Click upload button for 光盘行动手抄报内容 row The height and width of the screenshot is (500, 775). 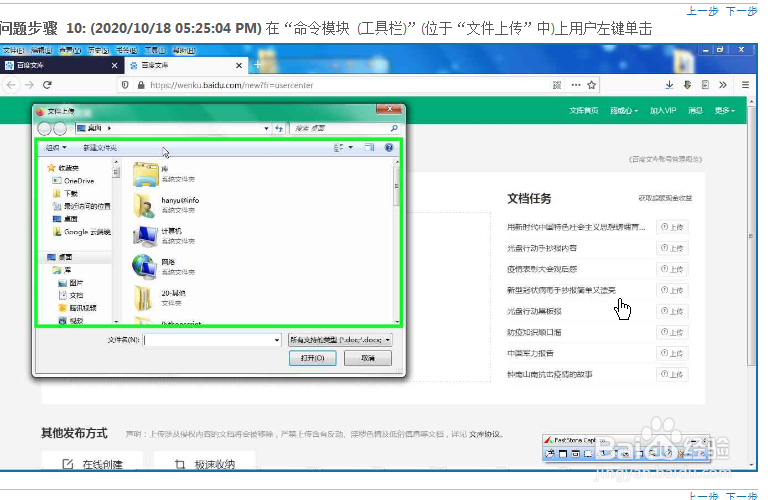point(672,248)
